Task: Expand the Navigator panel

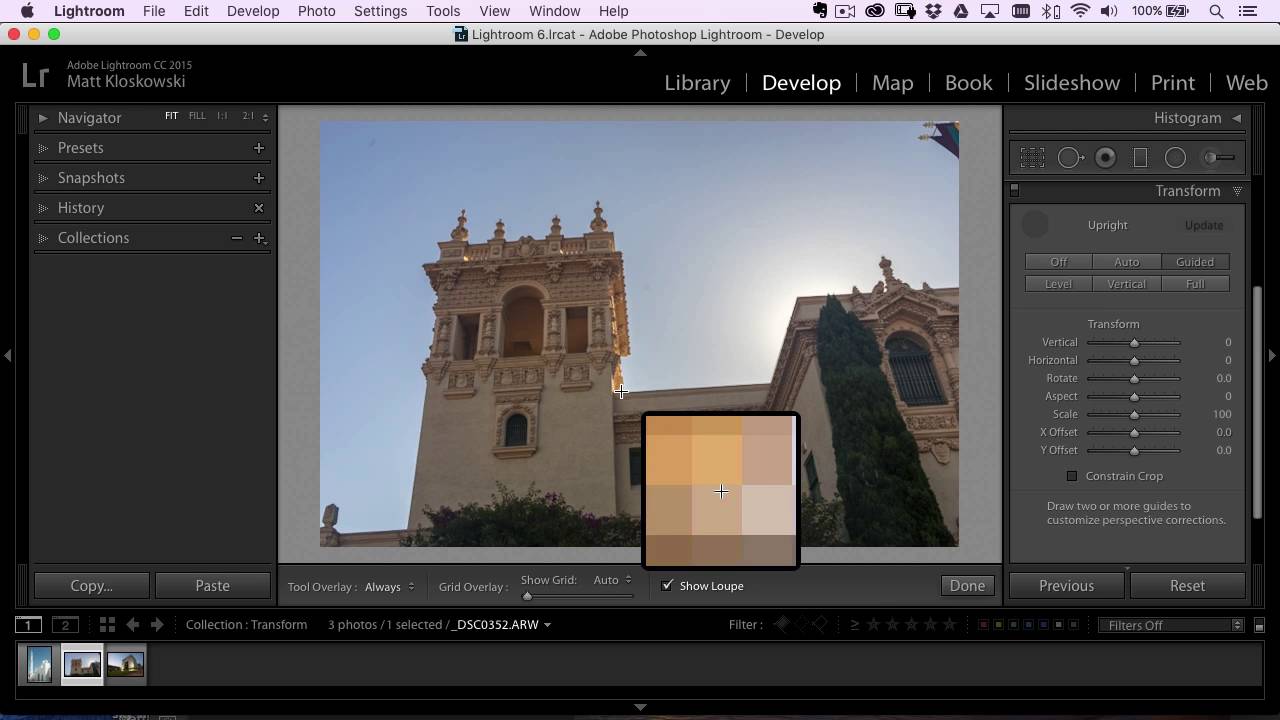Action: (43, 118)
